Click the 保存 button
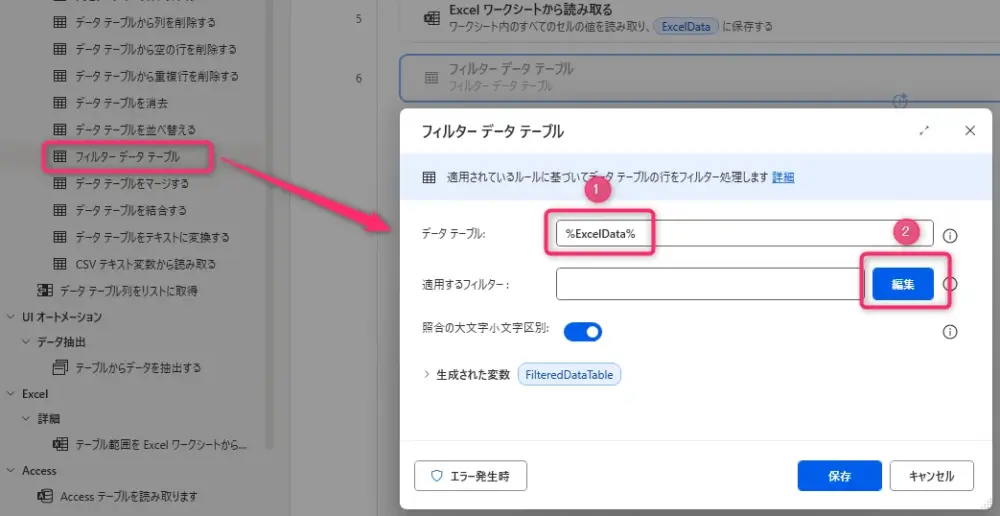Screen dimensions: 1000x516 tap(839, 476)
